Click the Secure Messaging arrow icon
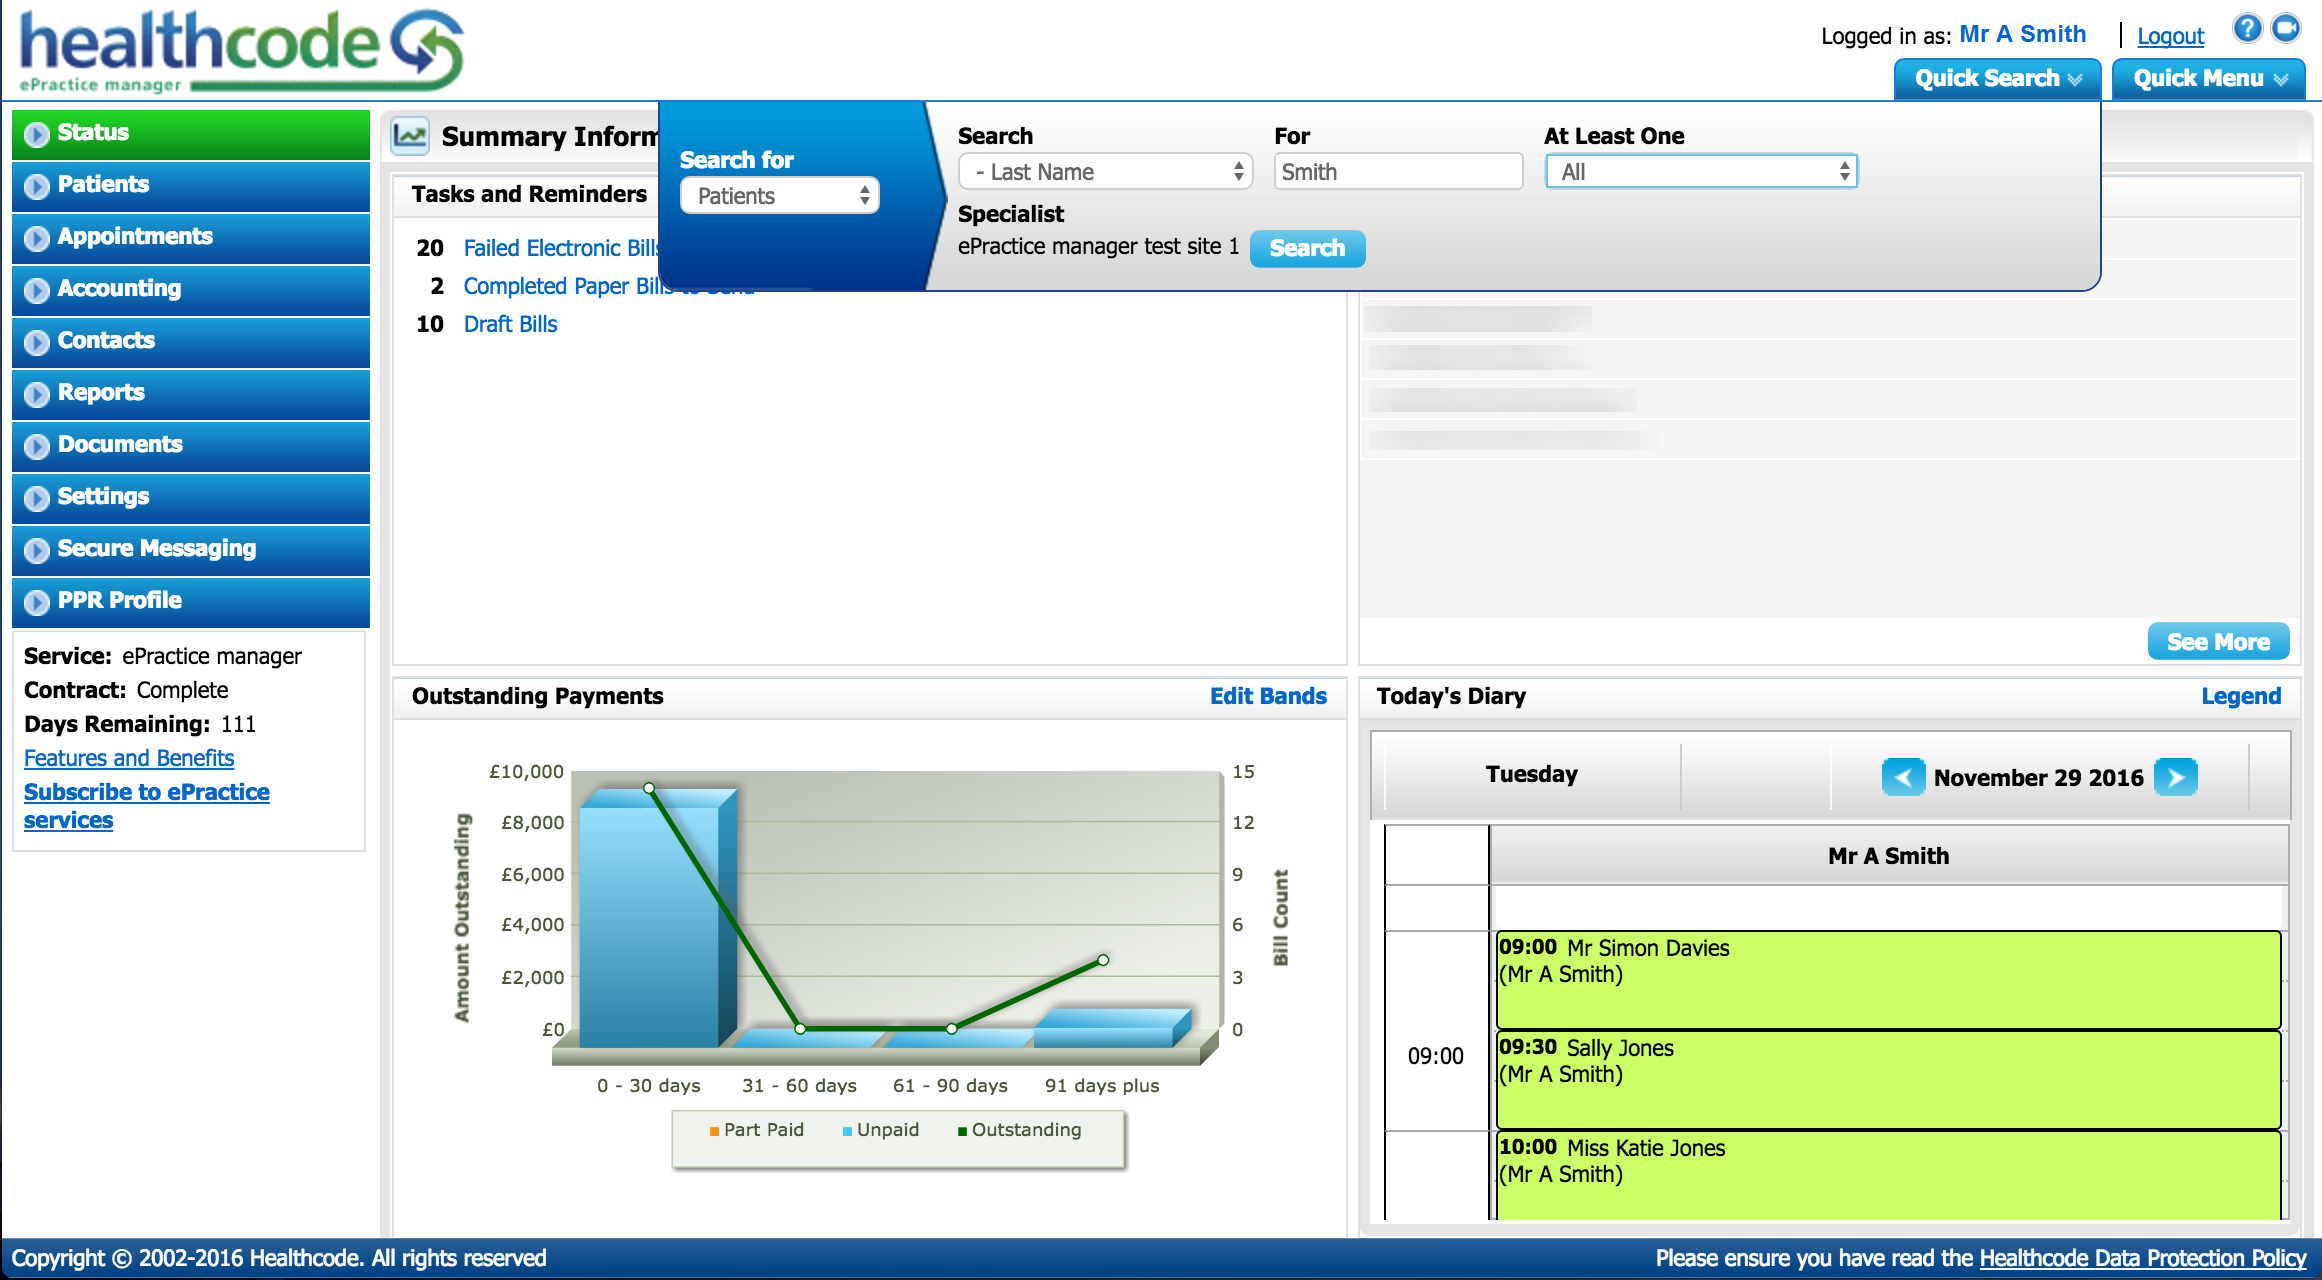2322x1280 pixels. [37, 550]
